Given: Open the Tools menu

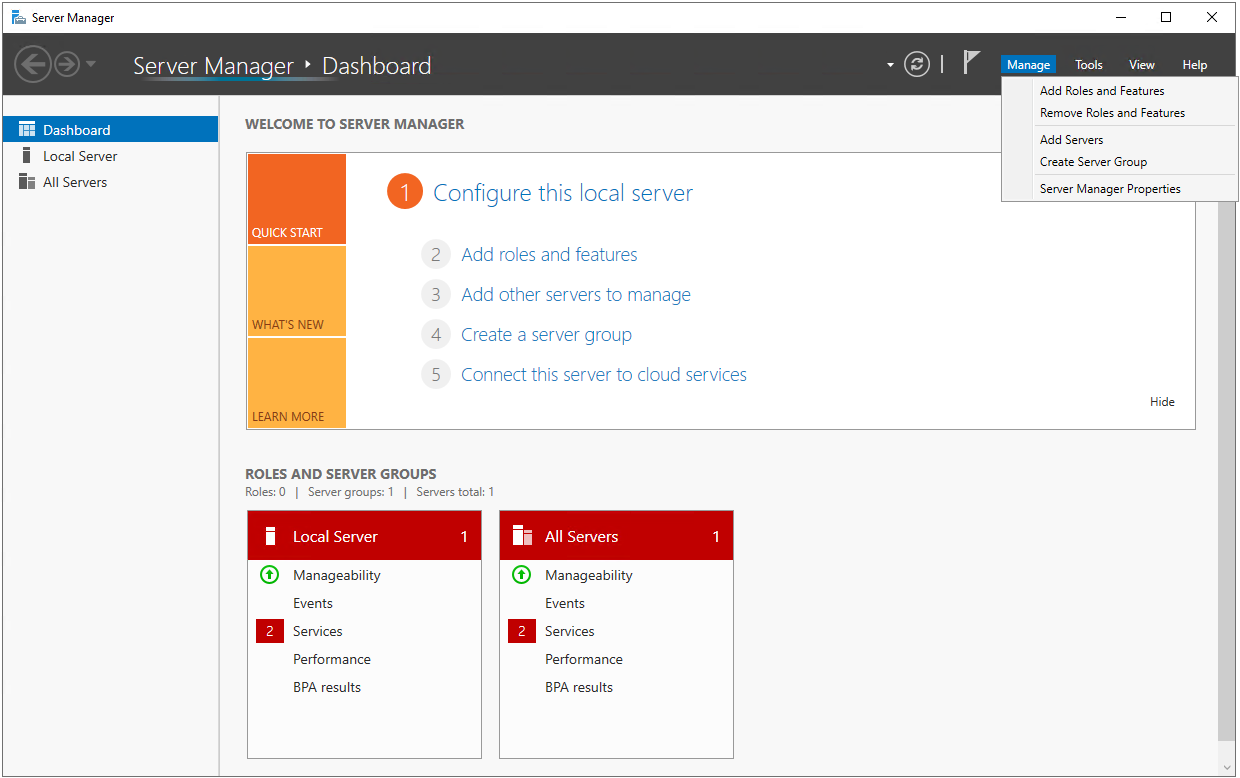Looking at the screenshot, I should point(1089,65).
